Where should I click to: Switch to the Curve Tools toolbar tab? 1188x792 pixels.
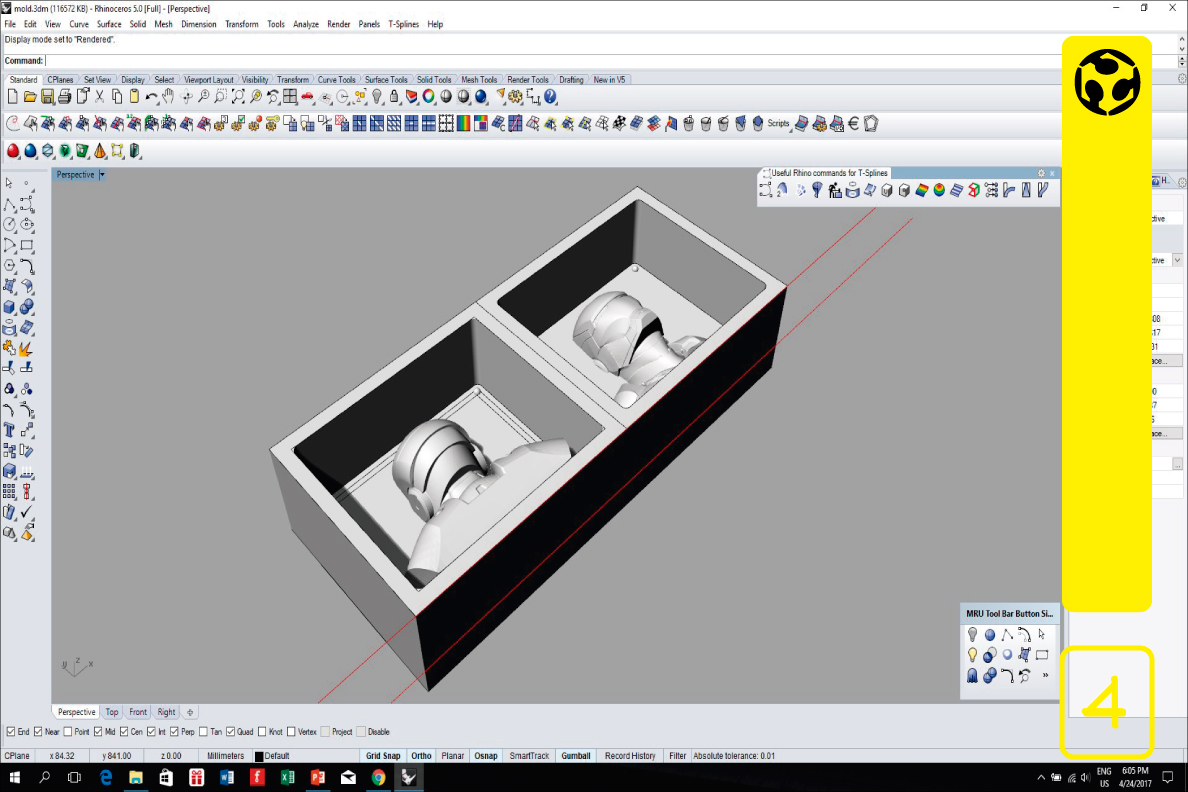click(x=336, y=80)
